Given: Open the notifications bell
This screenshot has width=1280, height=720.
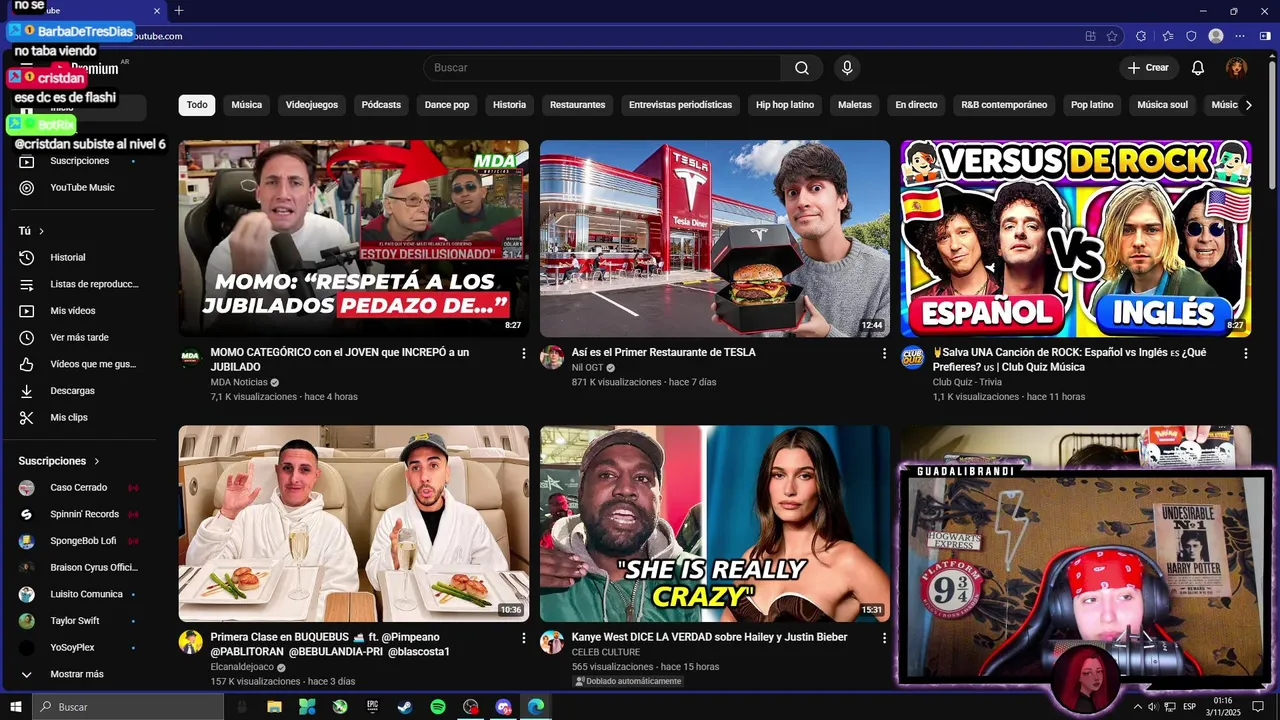Looking at the screenshot, I should (1198, 68).
